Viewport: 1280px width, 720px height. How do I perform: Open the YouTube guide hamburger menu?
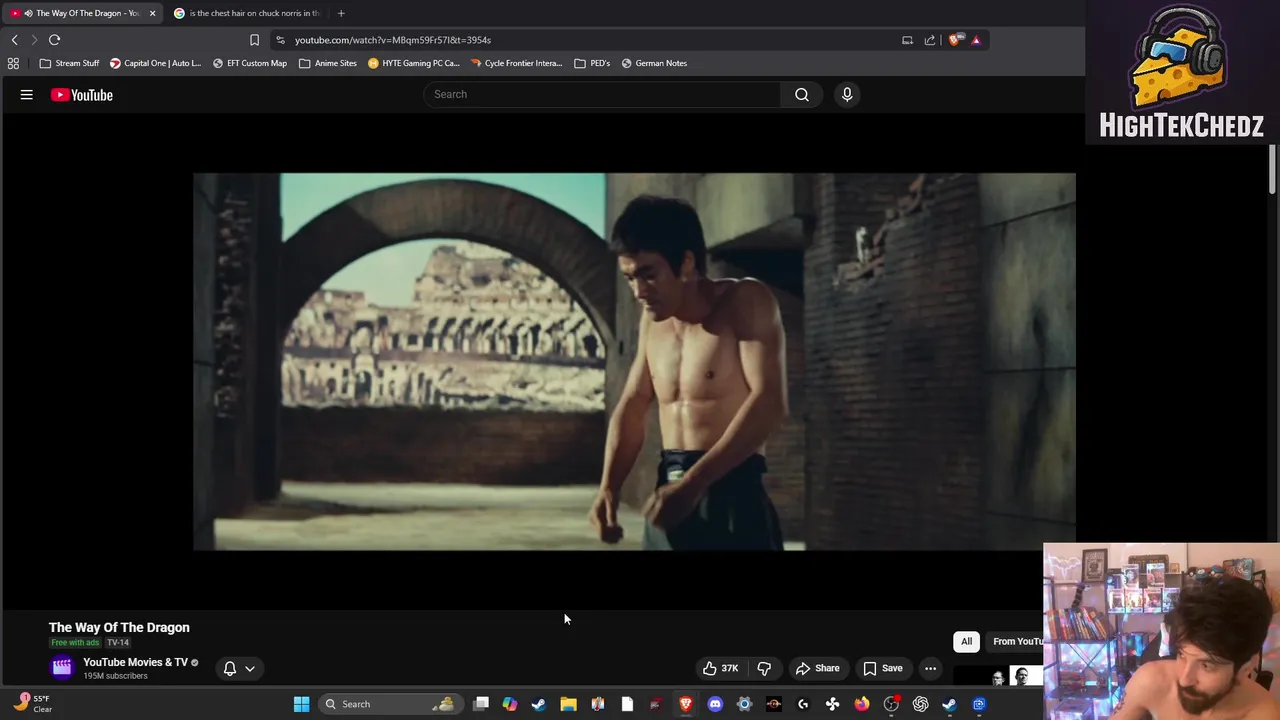coord(27,95)
